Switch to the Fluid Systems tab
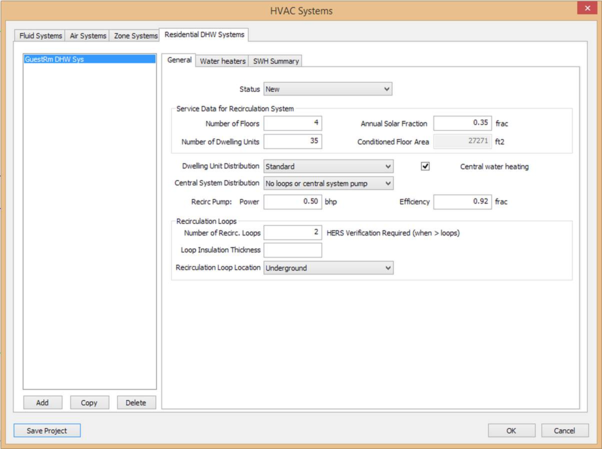602x449 pixels. 41,36
